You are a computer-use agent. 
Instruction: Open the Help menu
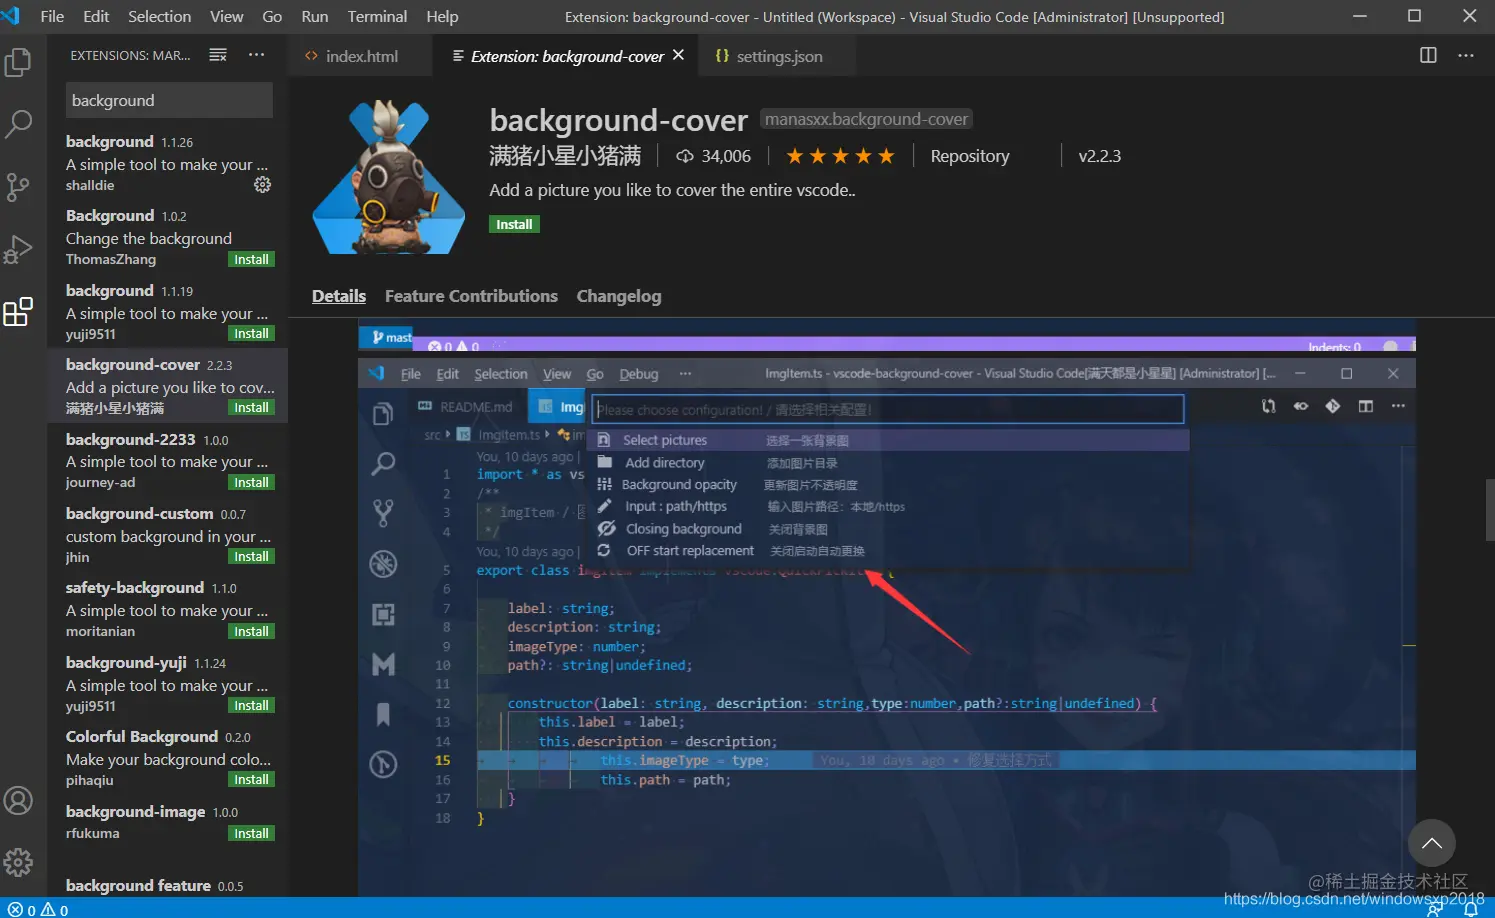[x=442, y=16]
